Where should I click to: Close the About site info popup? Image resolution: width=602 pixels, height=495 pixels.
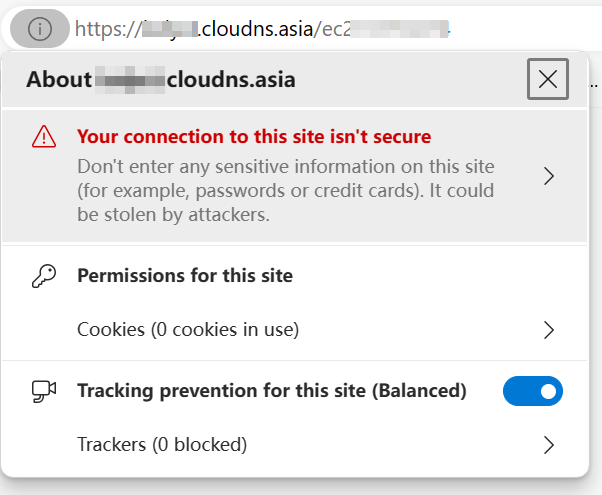(x=547, y=80)
